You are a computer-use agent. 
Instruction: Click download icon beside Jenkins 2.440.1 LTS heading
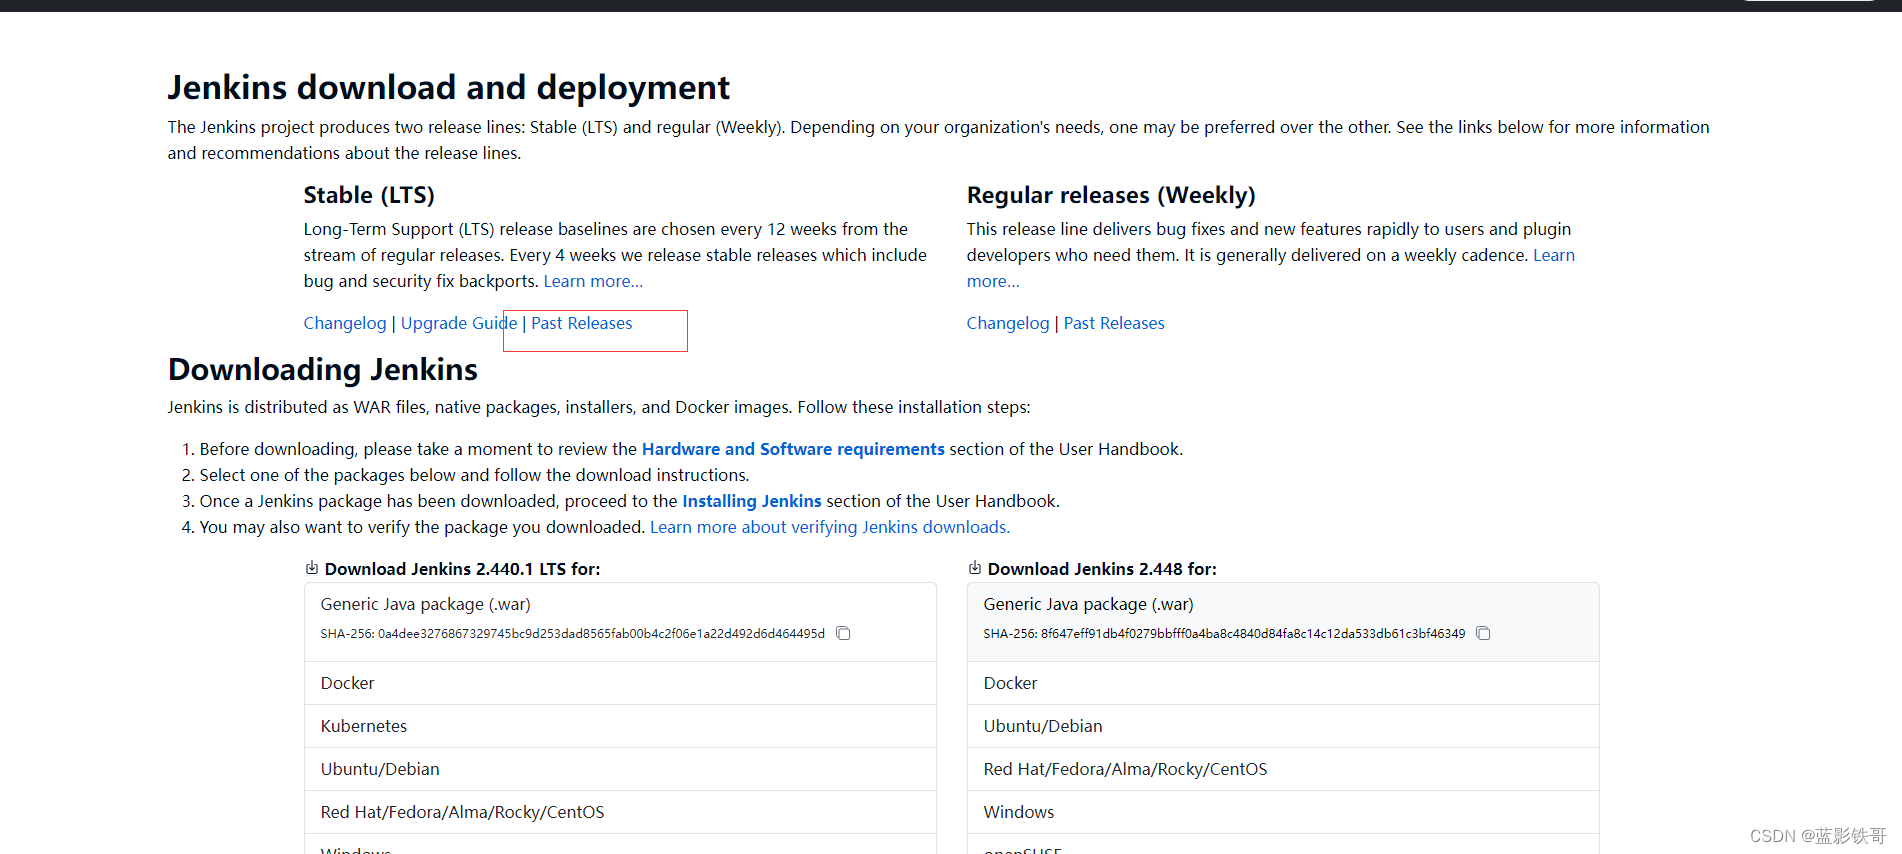point(312,568)
